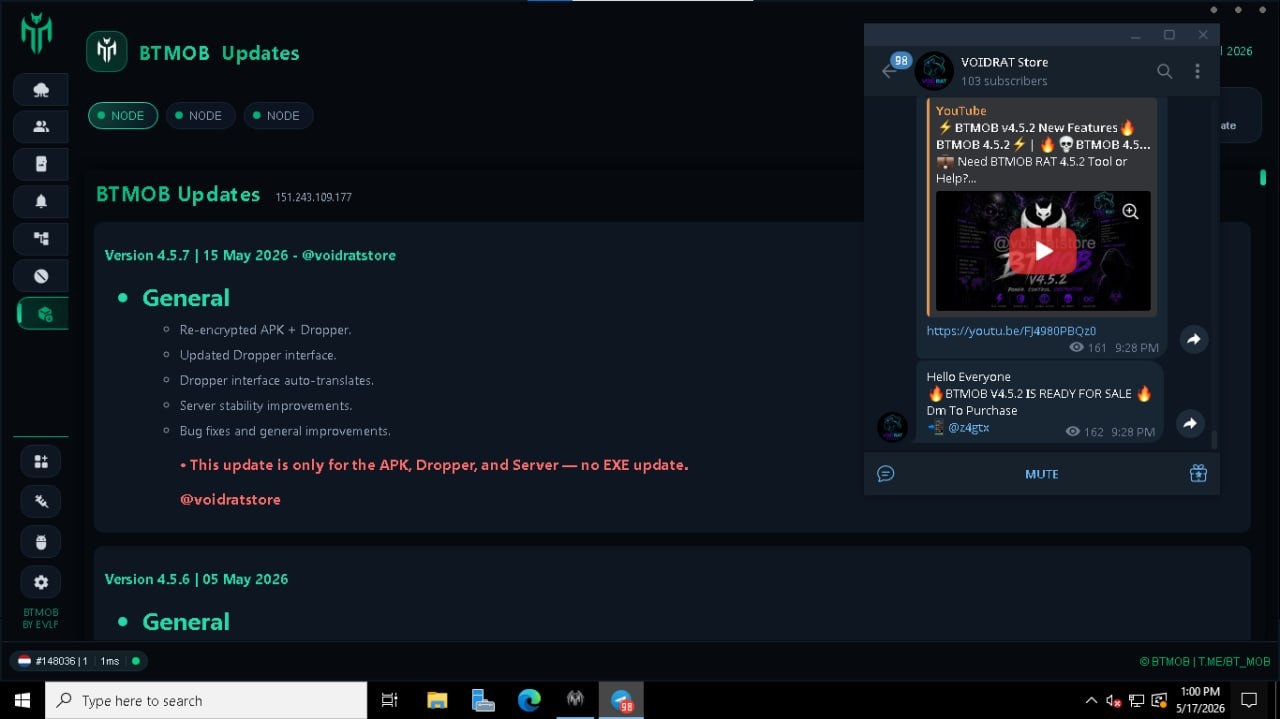This screenshot has width=1280, height=719.
Task: Open the Telegram discussion comments icon
Action: pos(885,474)
